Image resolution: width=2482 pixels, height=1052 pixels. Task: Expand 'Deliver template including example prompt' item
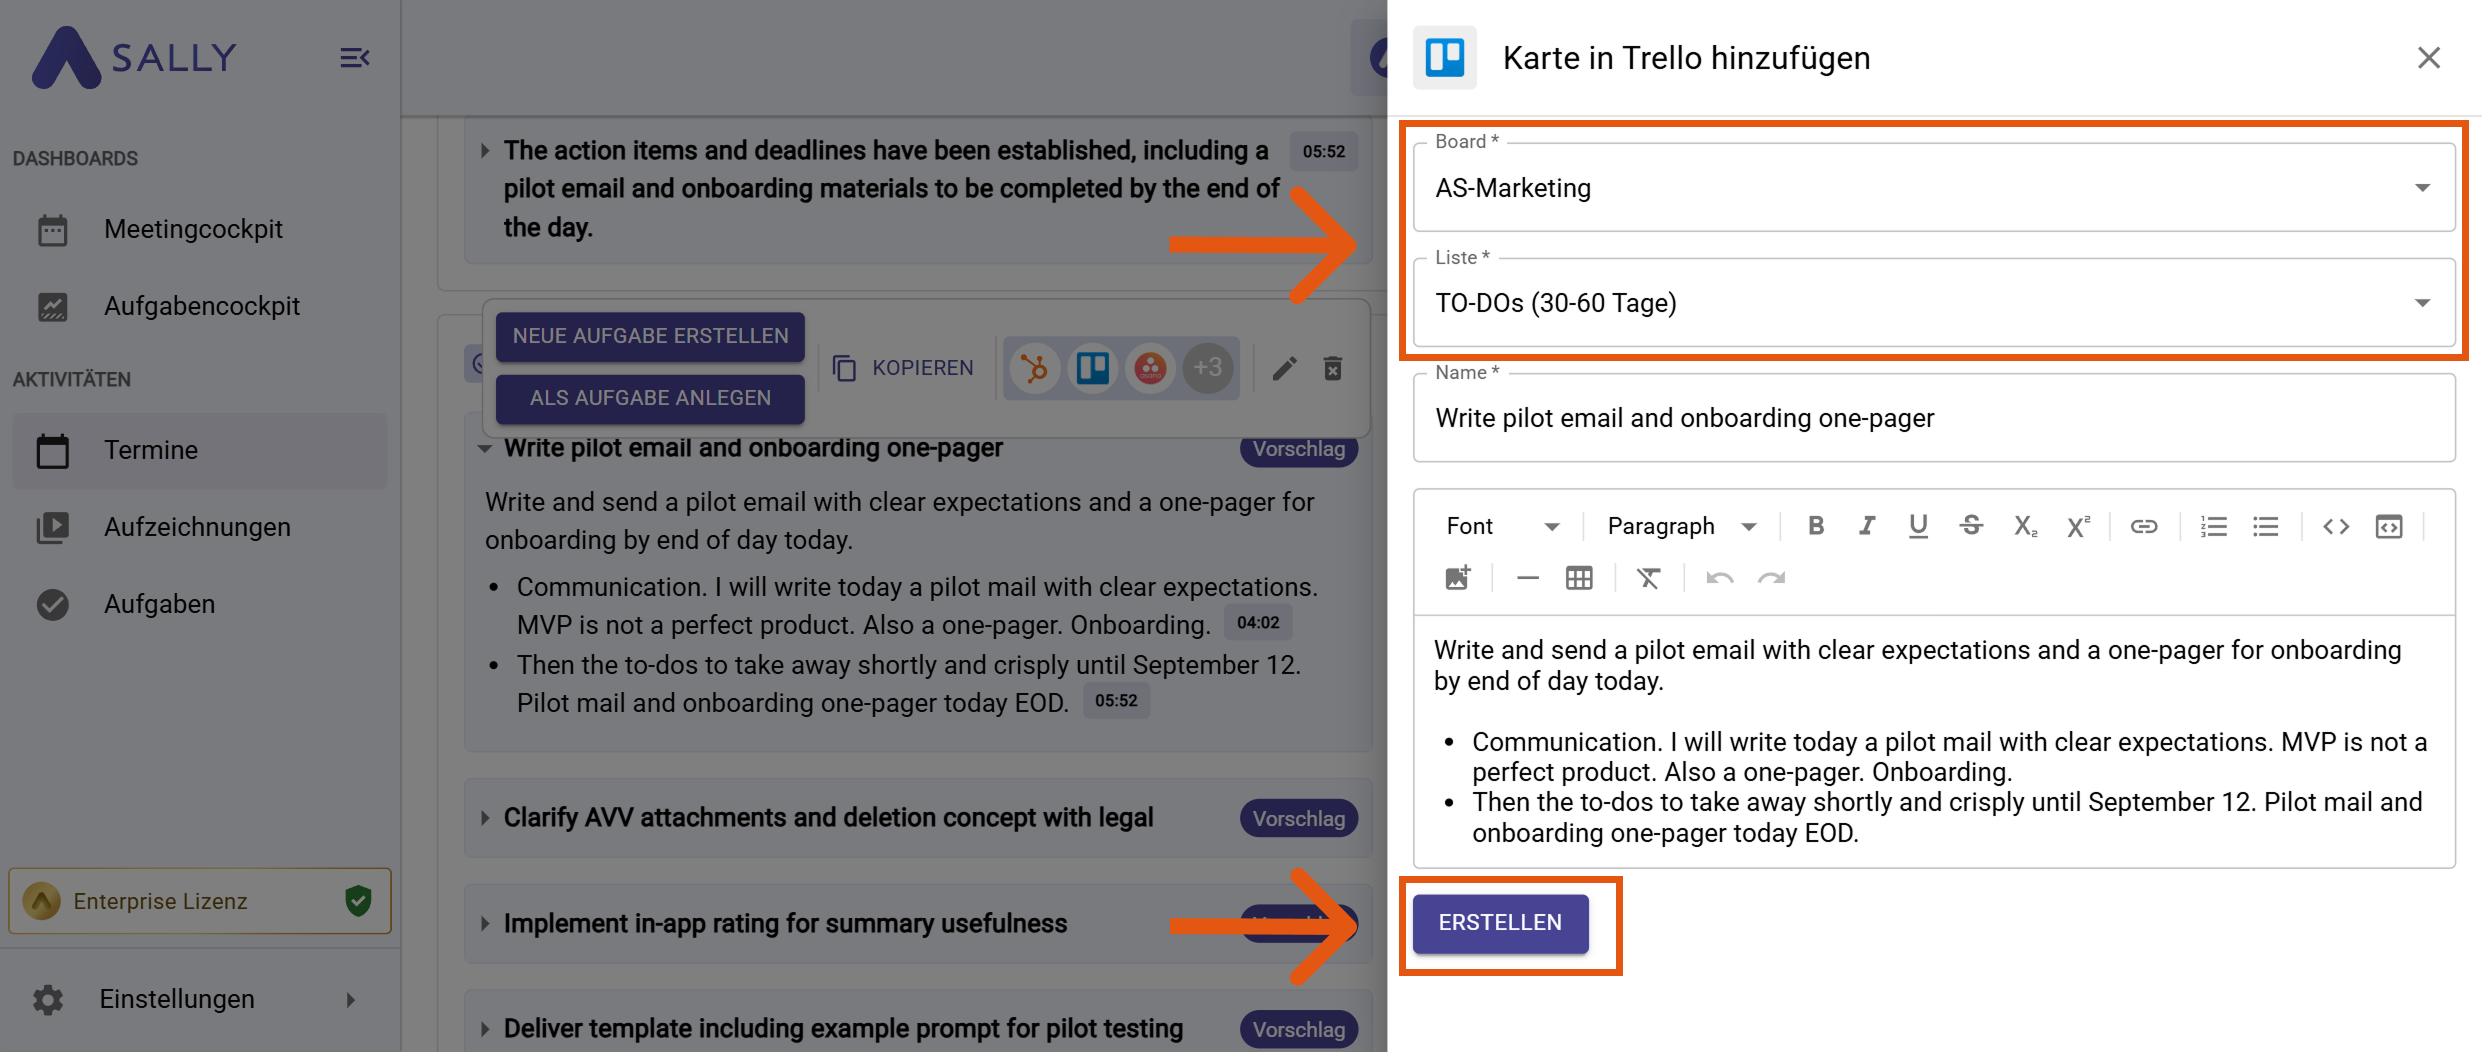485,1029
